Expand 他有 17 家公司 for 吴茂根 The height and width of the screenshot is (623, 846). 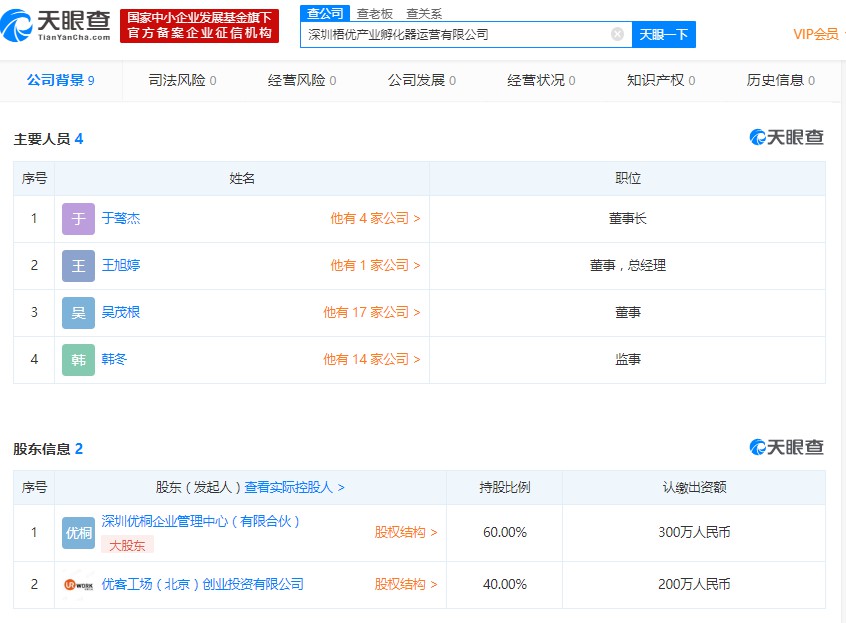tap(372, 312)
